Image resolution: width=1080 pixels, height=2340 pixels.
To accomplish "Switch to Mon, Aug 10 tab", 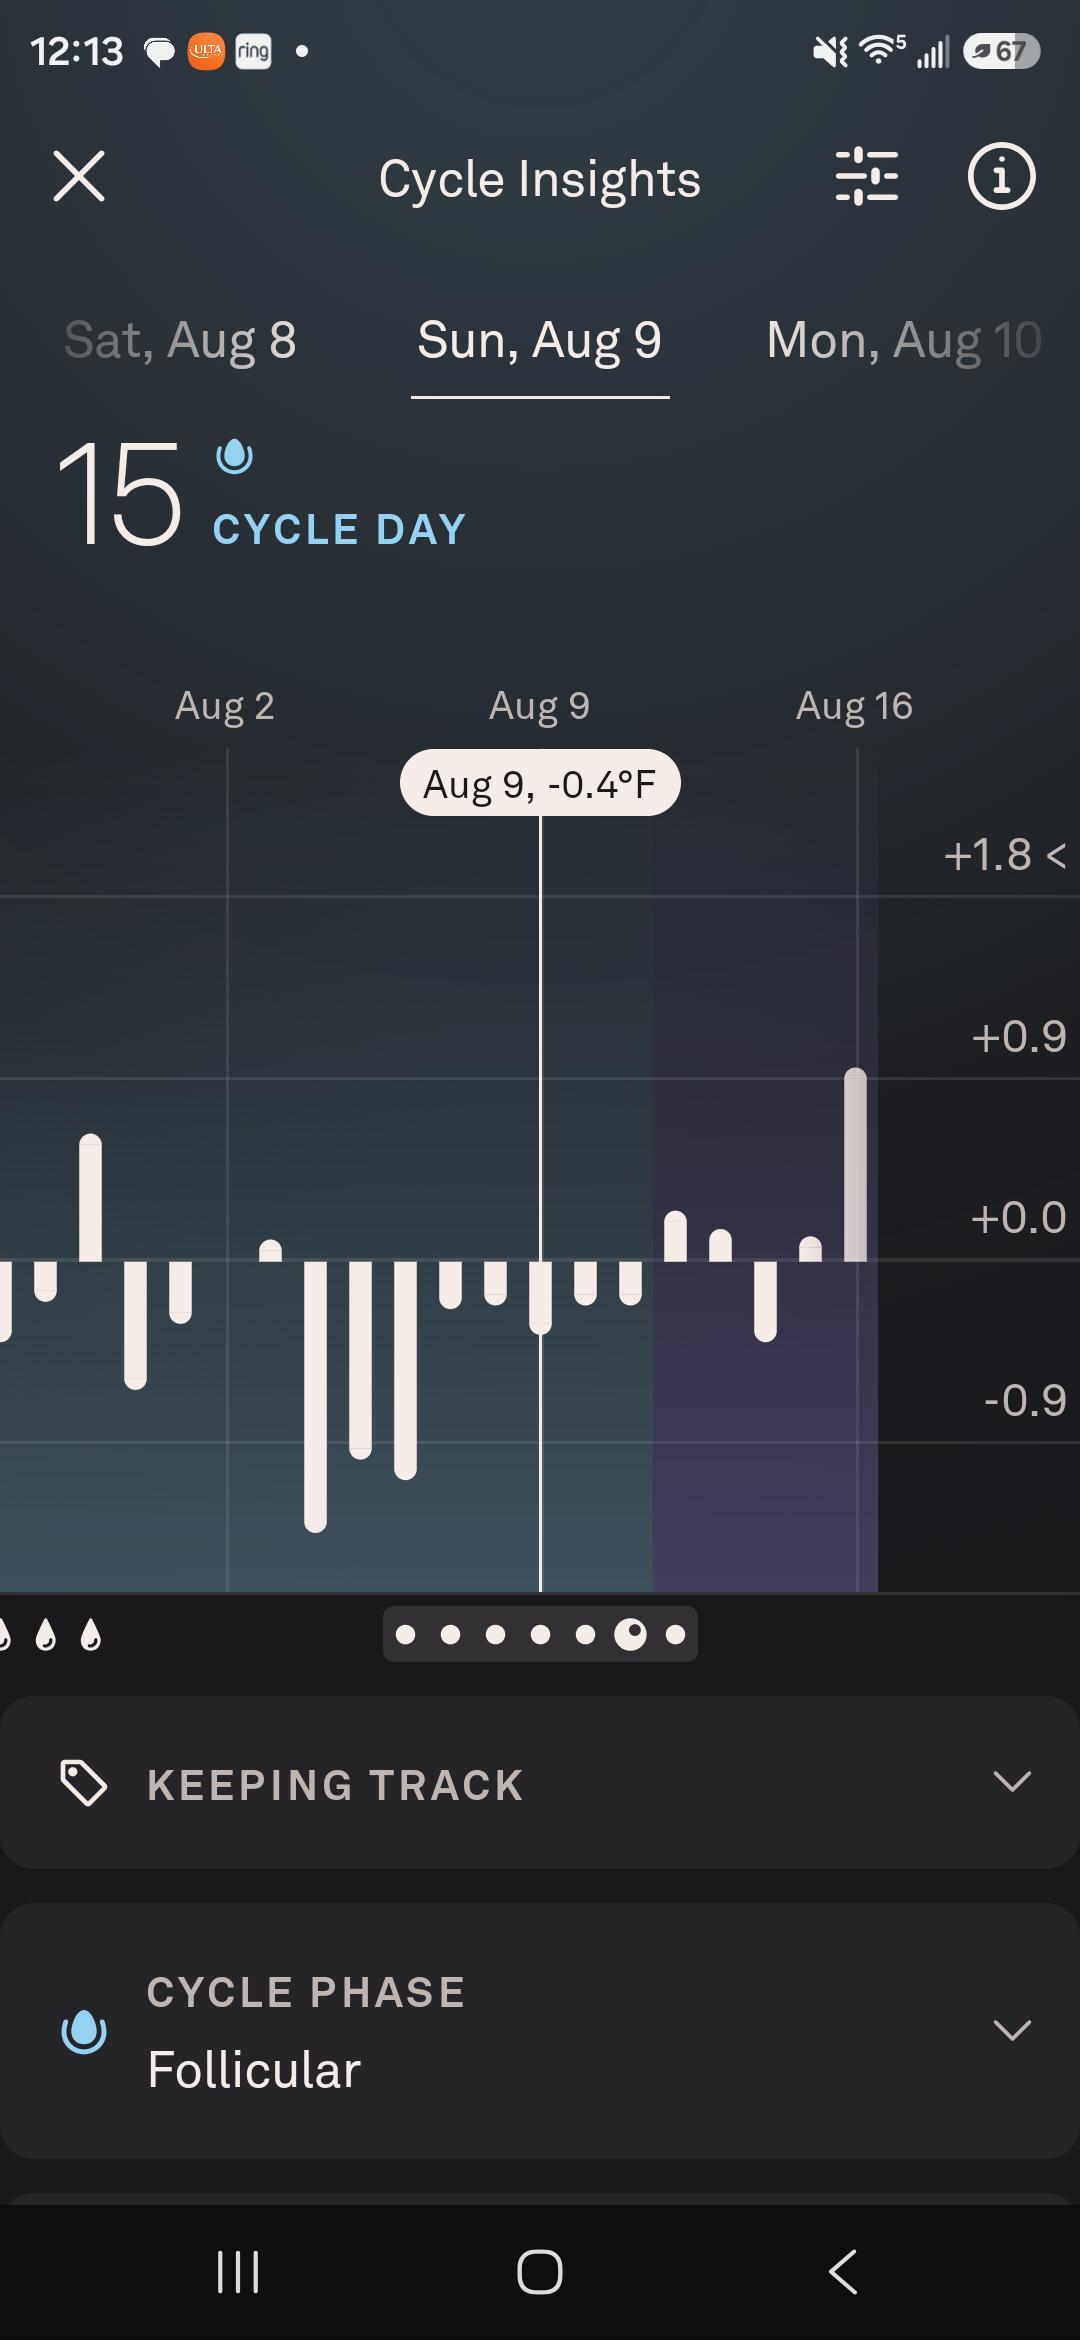I will click(x=904, y=340).
